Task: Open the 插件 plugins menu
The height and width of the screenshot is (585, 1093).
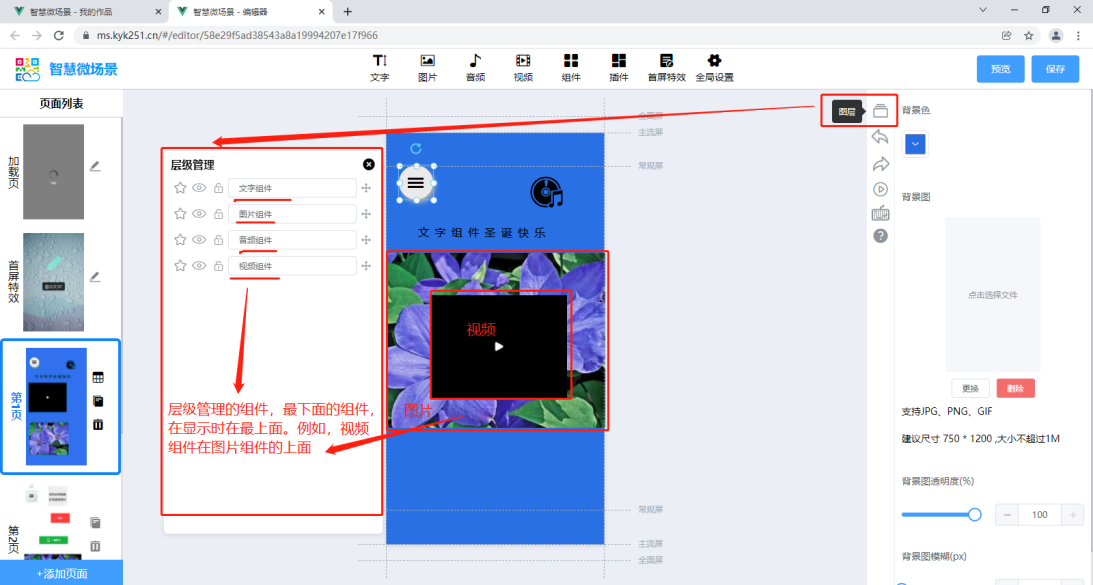Action: tap(618, 67)
